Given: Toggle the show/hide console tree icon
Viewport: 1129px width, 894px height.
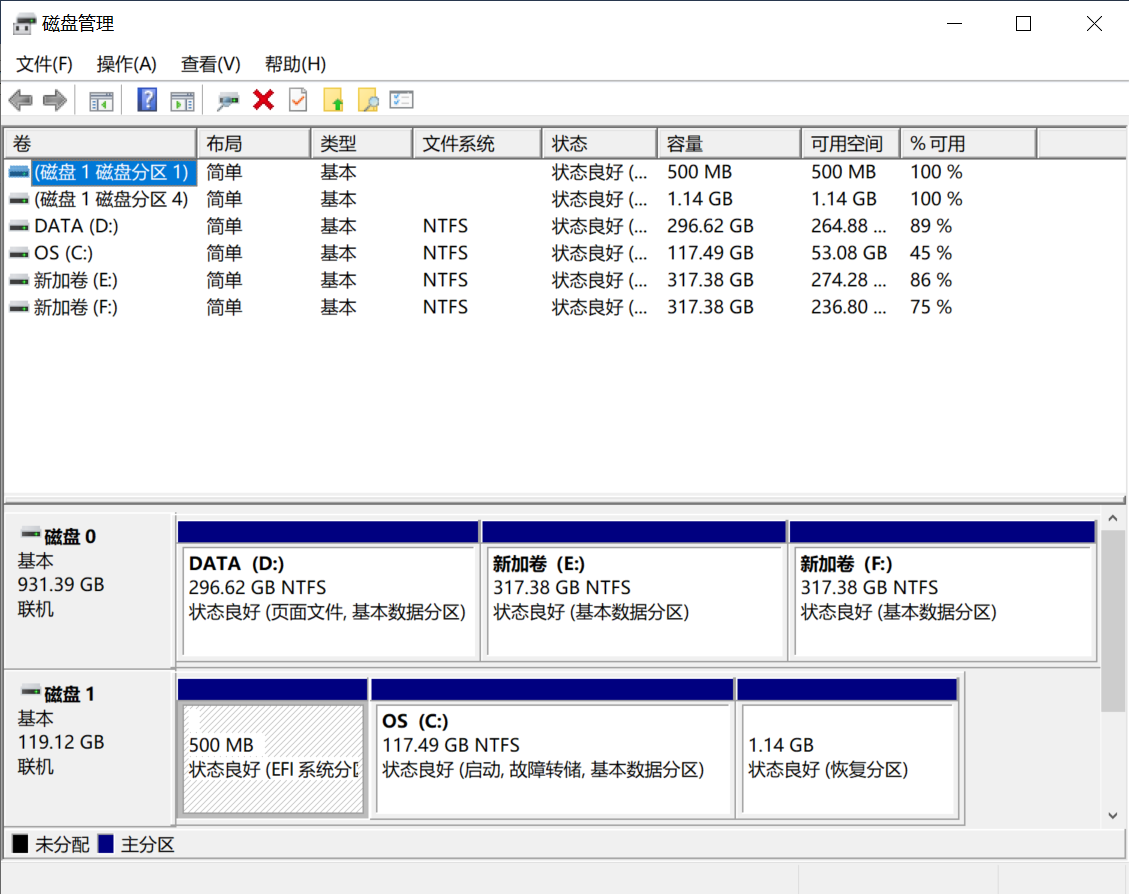Looking at the screenshot, I should click(102, 101).
